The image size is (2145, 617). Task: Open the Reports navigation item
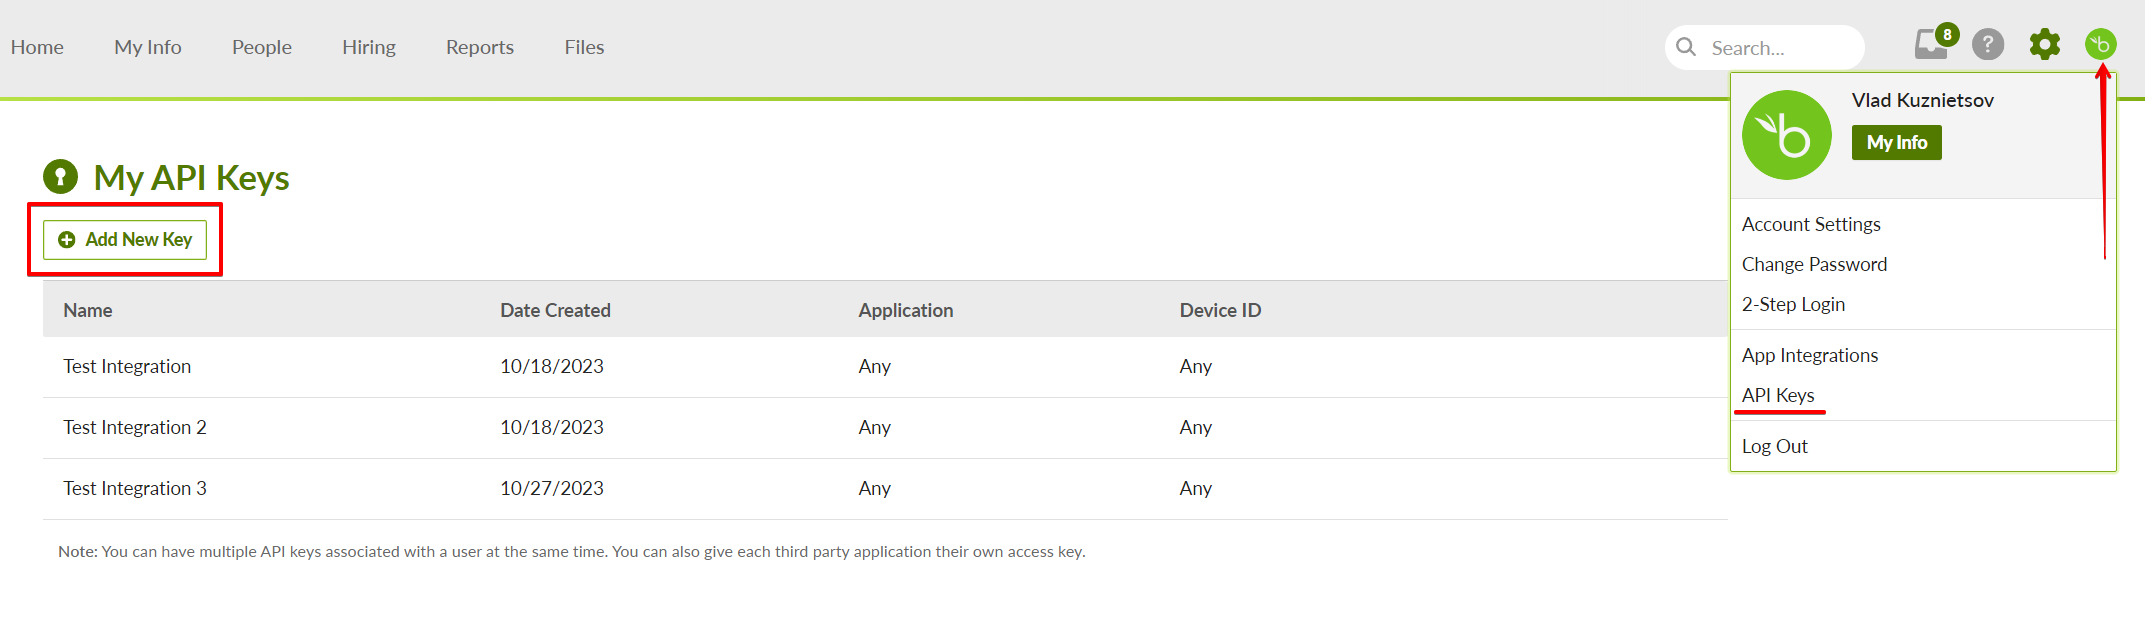point(480,47)
